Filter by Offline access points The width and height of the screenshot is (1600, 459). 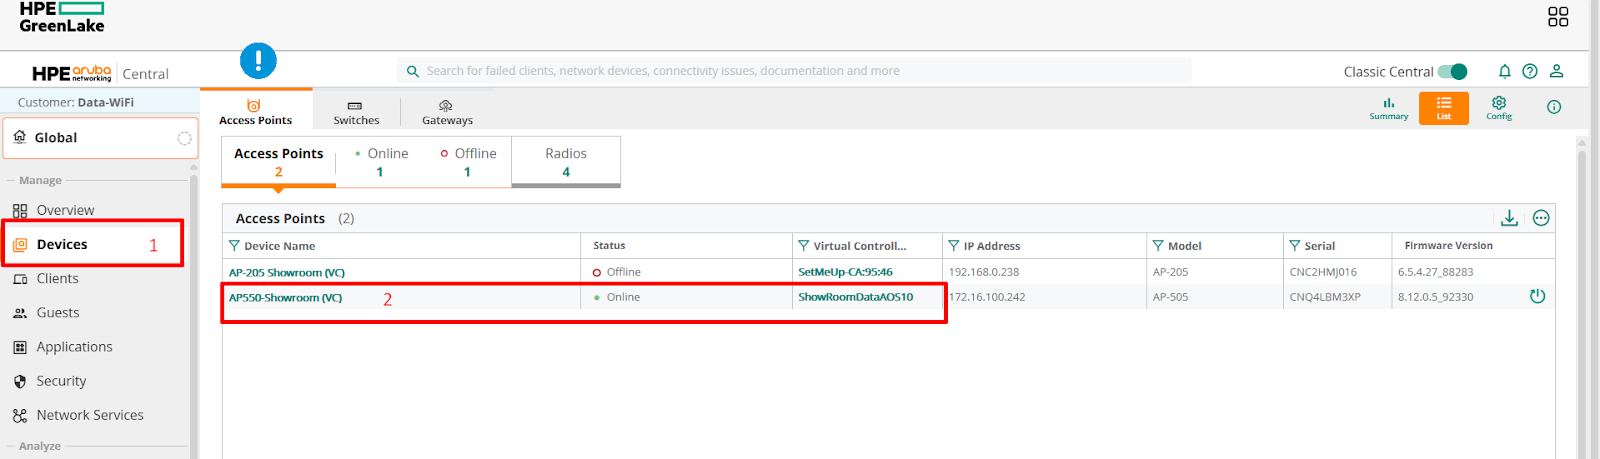point(467,162)
